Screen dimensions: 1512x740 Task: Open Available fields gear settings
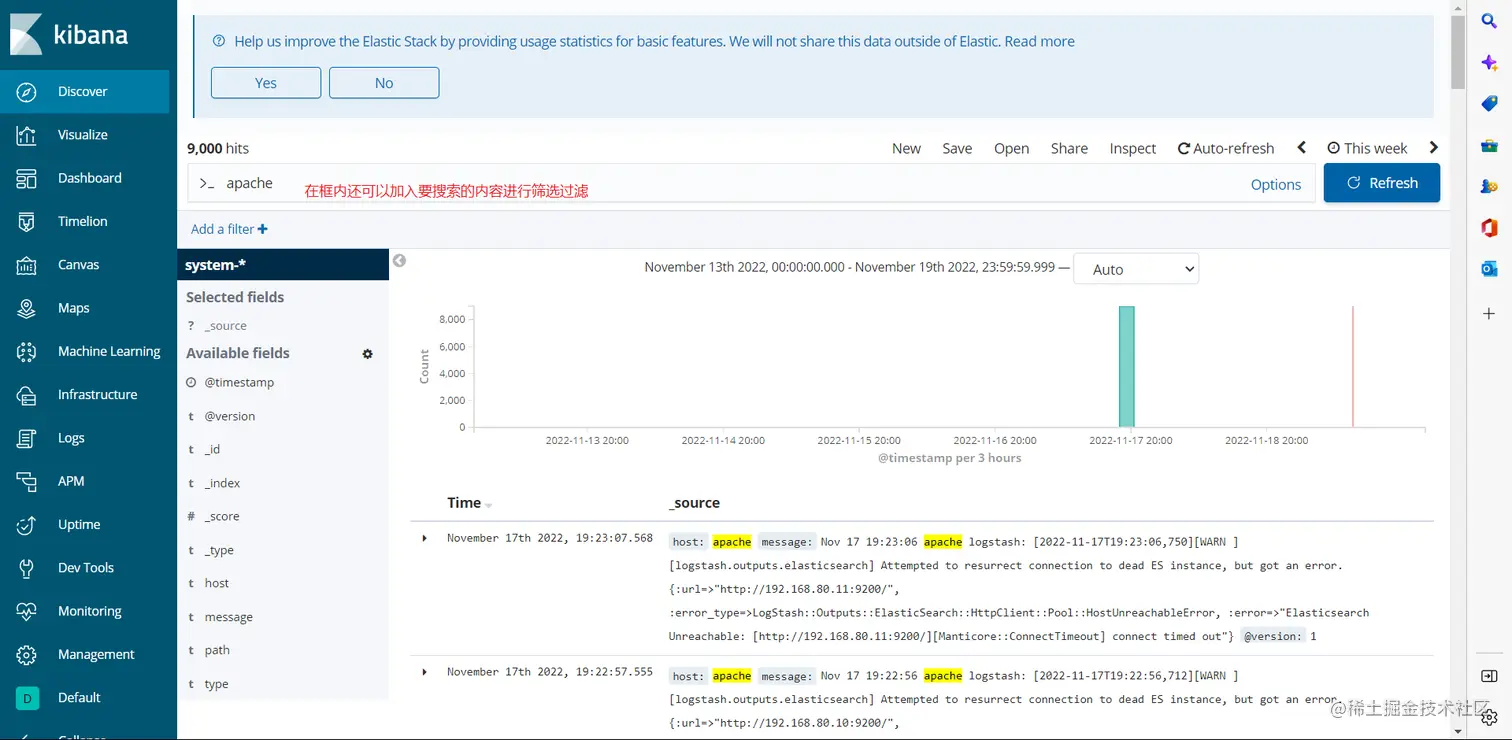(367, 354)
